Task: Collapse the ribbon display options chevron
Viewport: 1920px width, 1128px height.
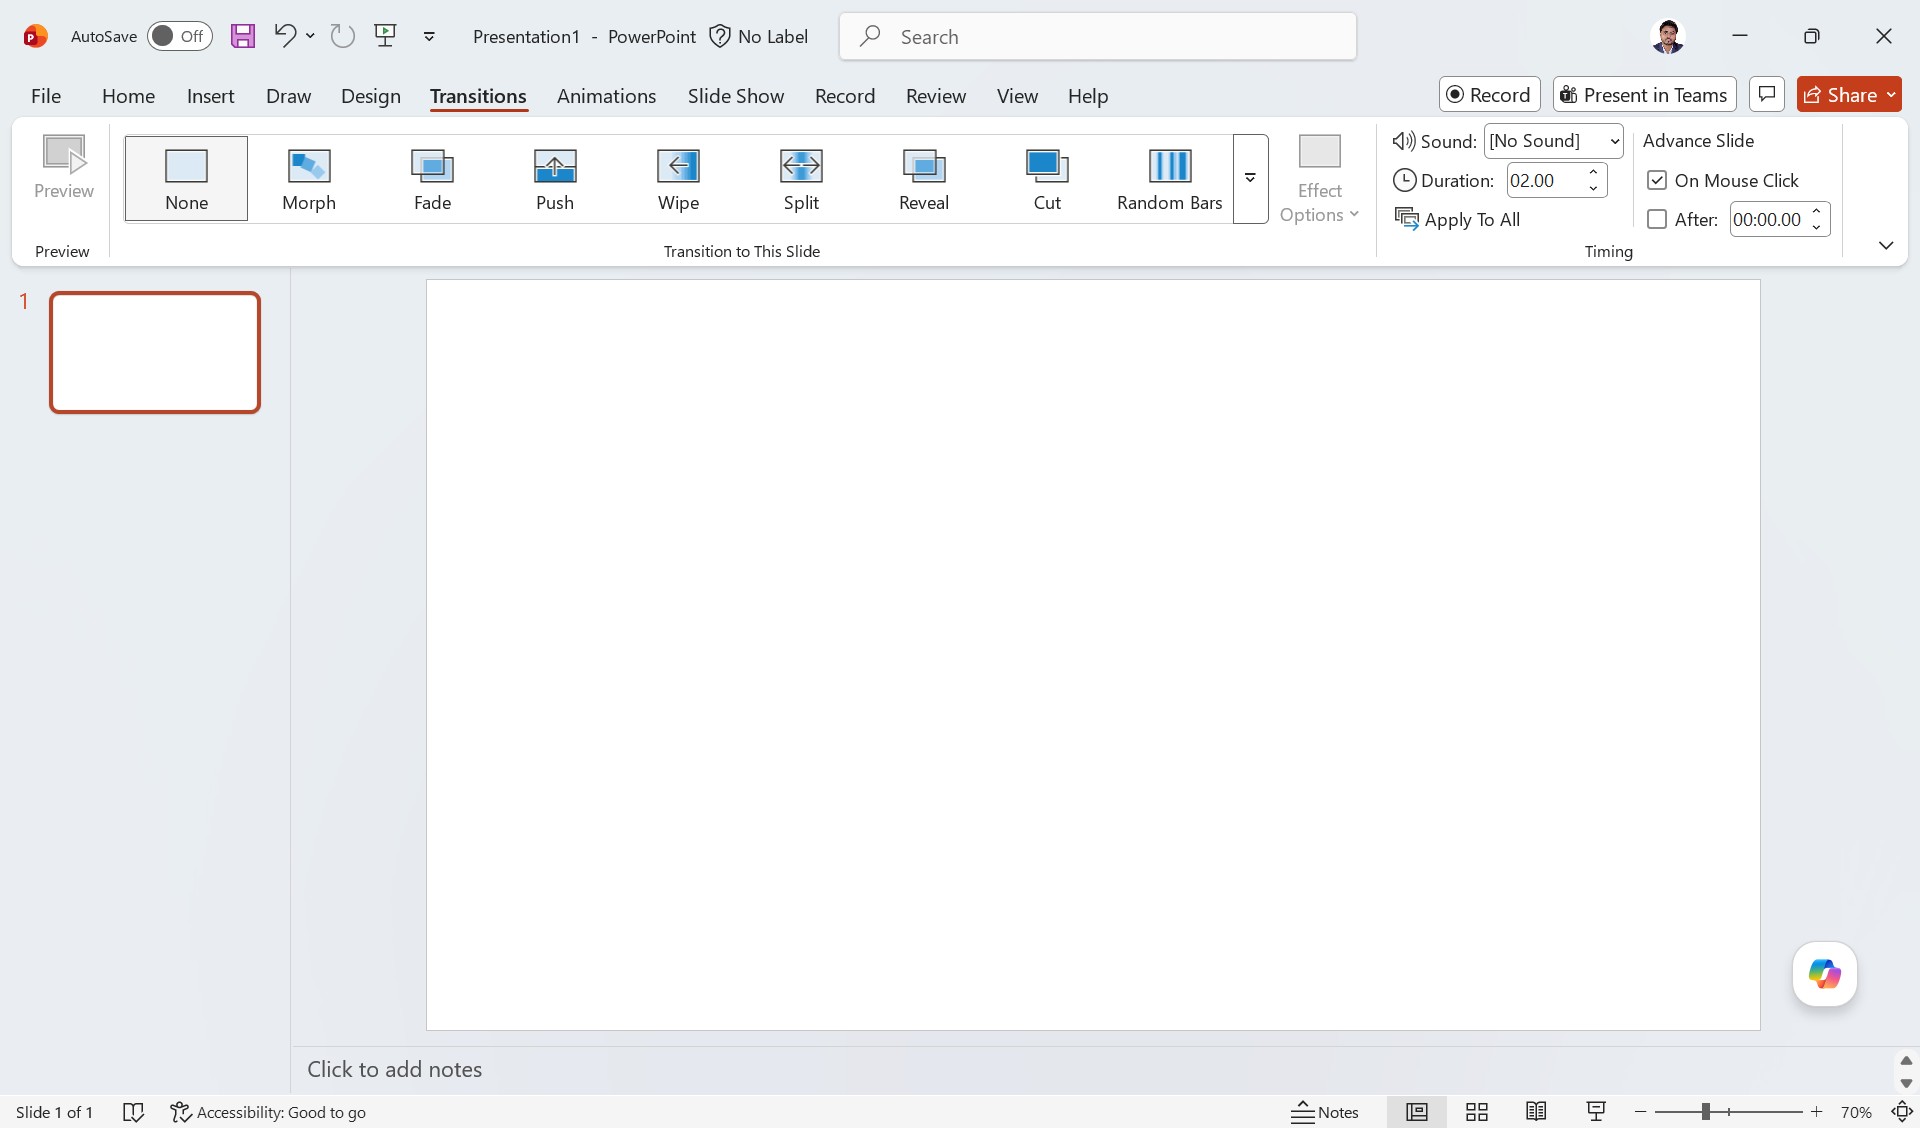Action: [x=1886, y=245]
